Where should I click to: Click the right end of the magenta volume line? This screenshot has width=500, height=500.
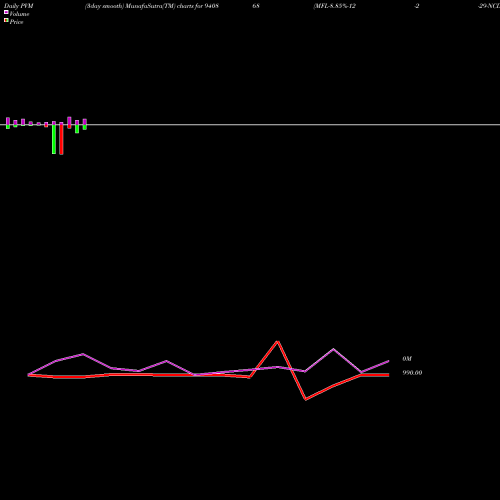click(388, 361)
